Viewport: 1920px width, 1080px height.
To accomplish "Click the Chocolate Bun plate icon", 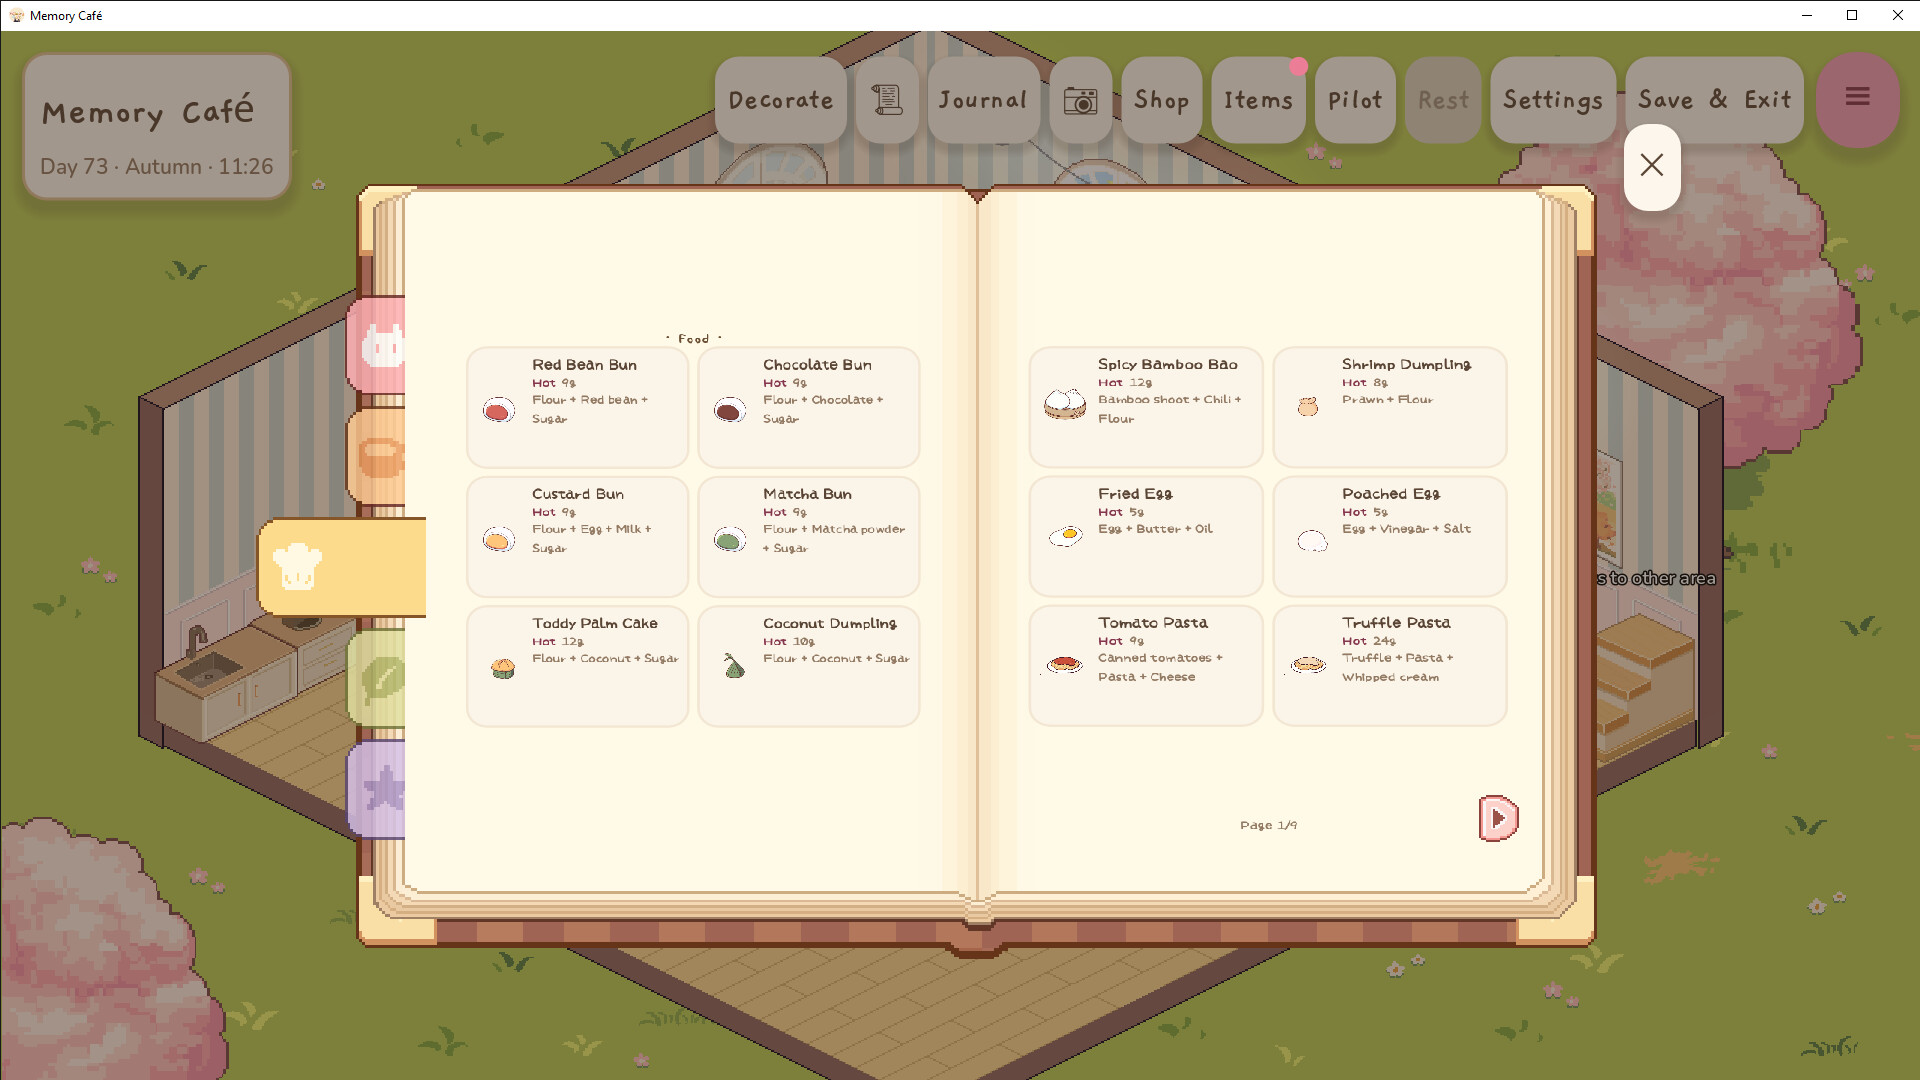I will click(x=730, y=410).
